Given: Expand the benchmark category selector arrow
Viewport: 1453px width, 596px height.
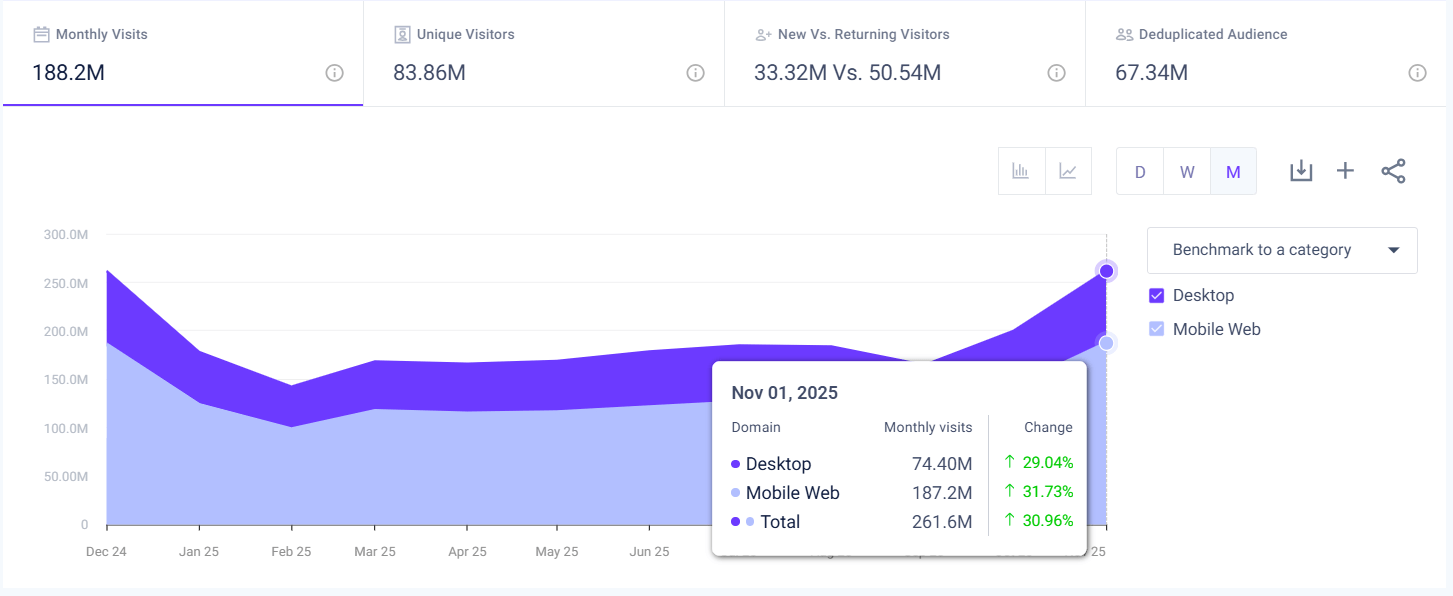Looking at the screenshot, I should 1394,249.
